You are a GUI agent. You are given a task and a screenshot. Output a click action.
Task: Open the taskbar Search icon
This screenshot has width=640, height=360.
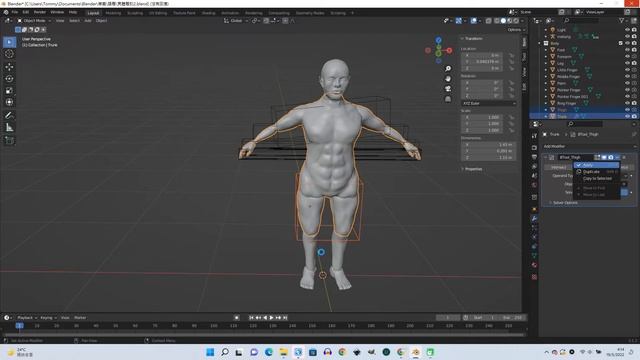pos(224,352)
